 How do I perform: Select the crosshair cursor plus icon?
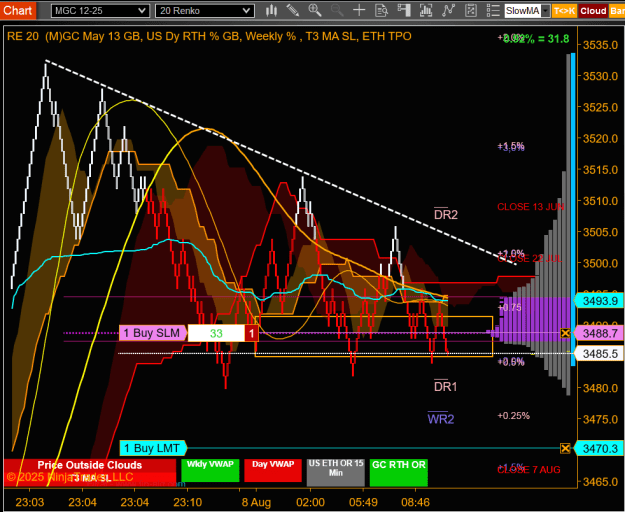point(359,11)
